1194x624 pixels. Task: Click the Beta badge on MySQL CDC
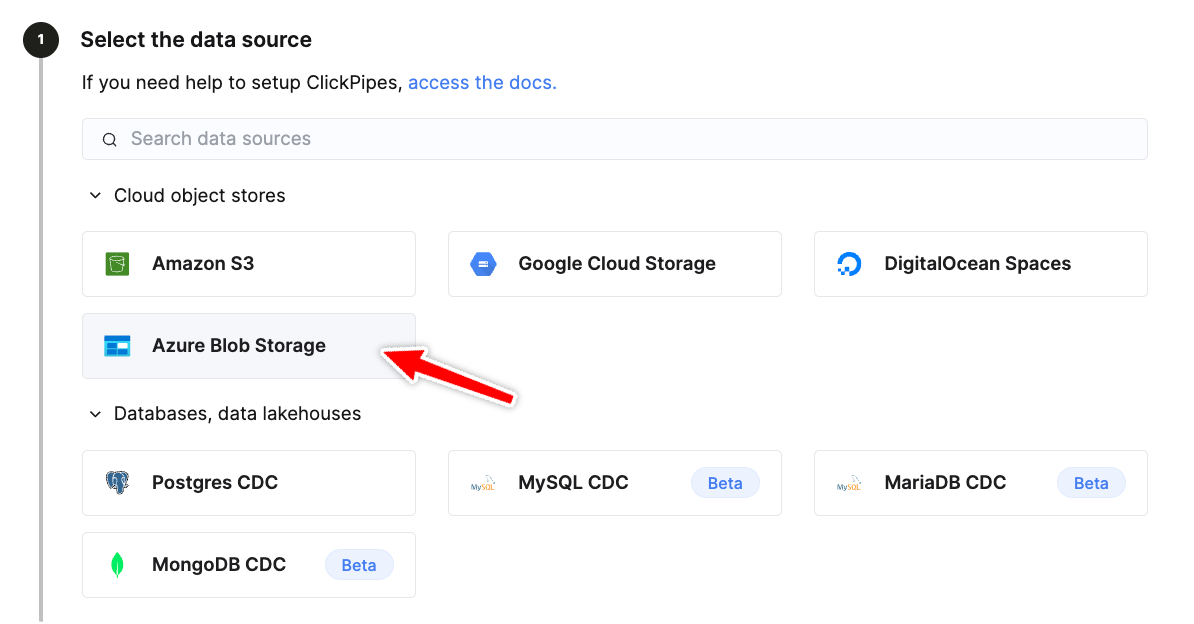click(x=725, y=482)
